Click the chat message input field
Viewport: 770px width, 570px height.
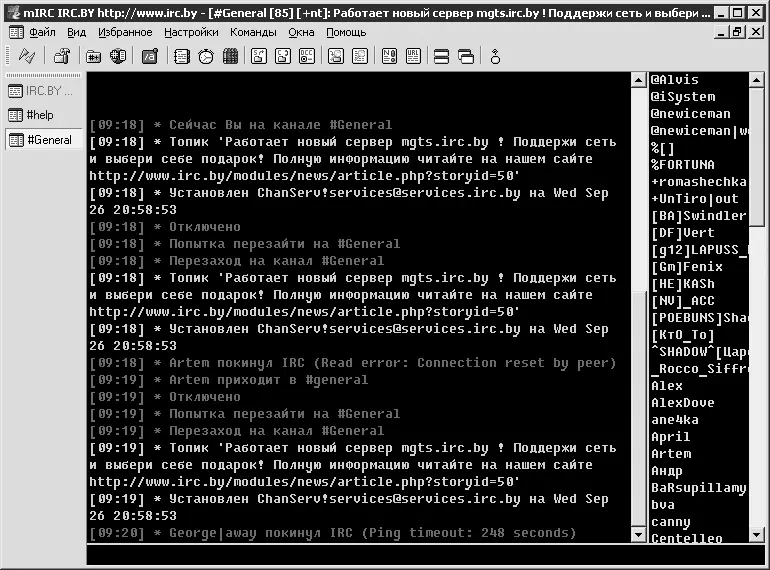(425, 555)
